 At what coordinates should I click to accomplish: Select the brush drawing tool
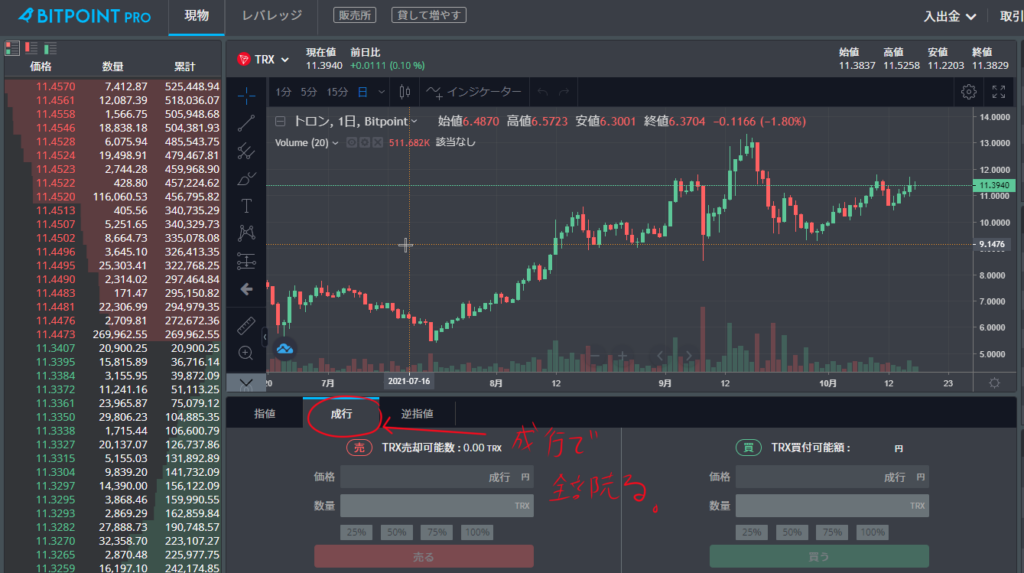(x=246, y=178)
